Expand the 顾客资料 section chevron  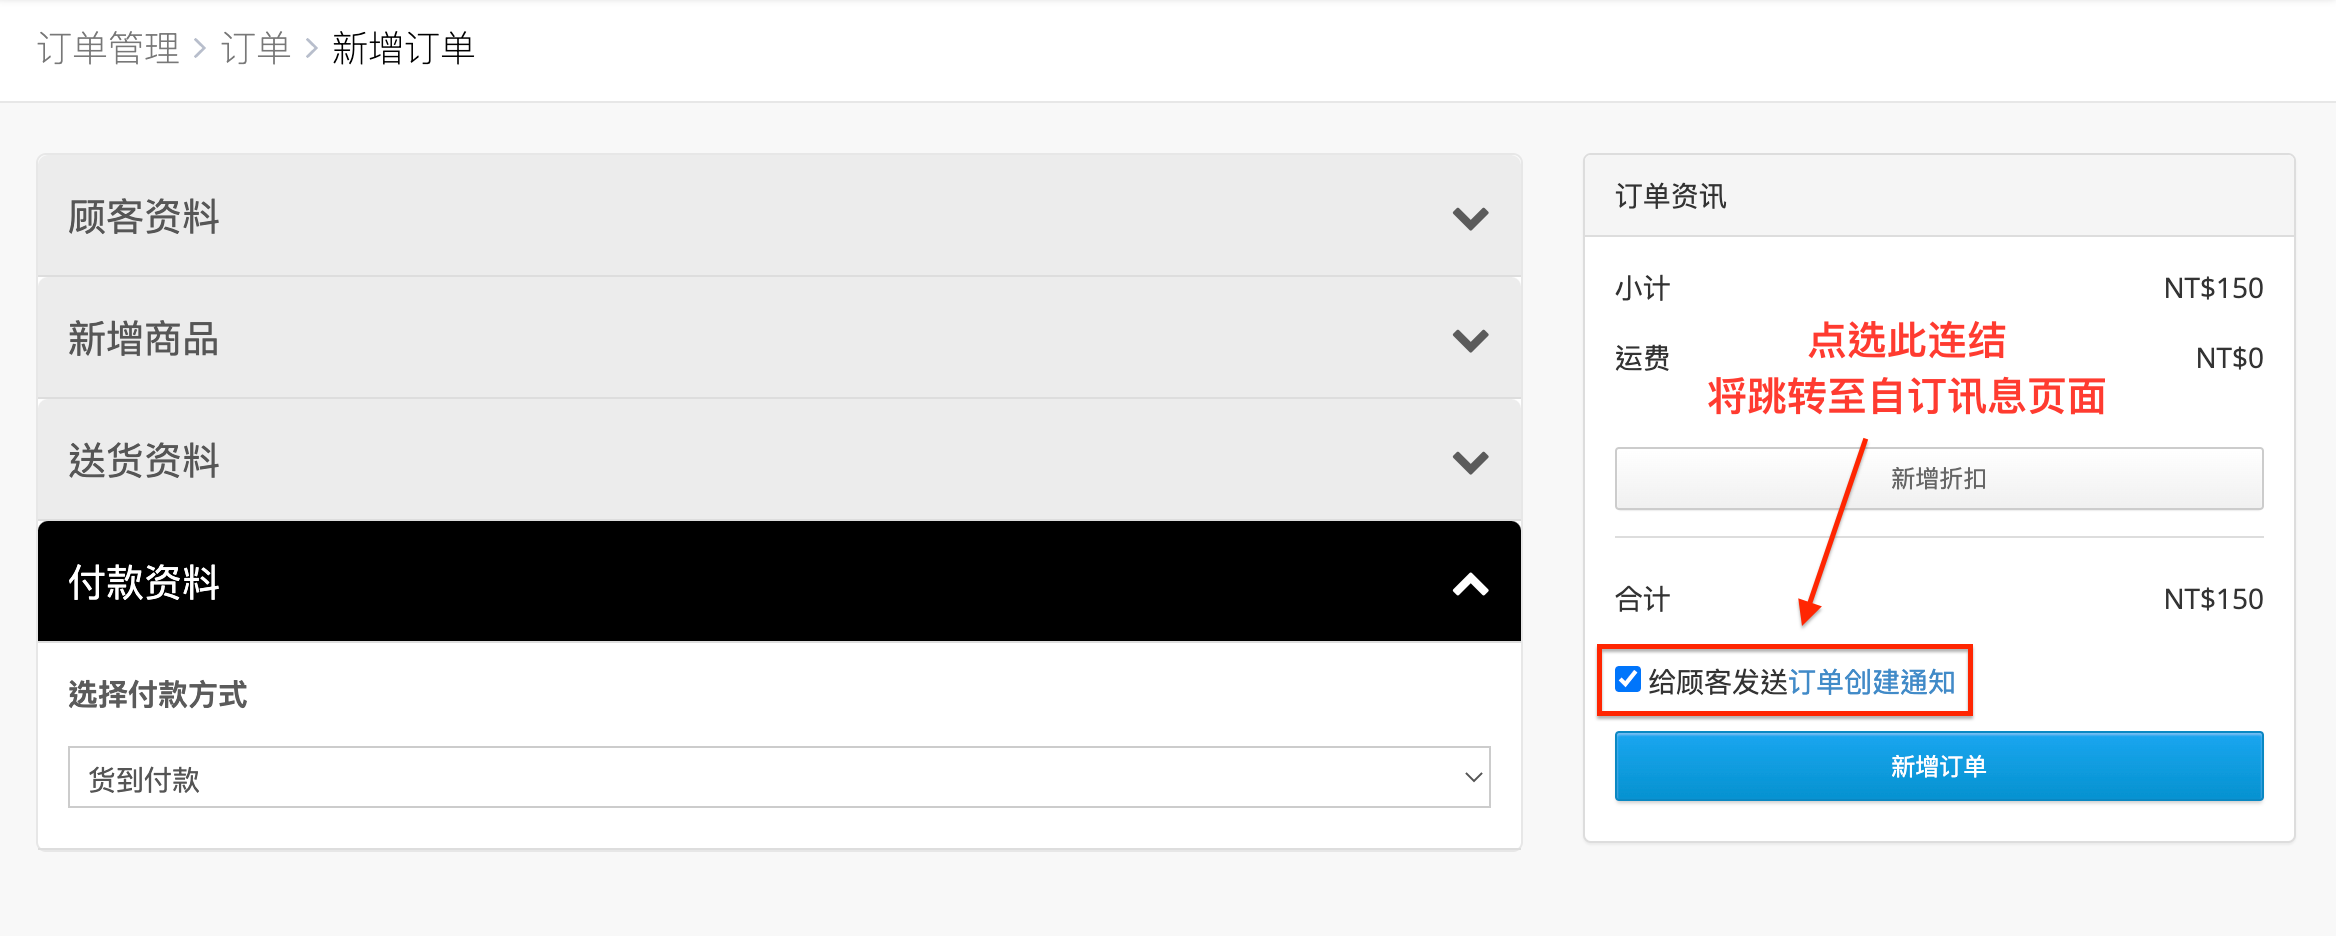1470,218
